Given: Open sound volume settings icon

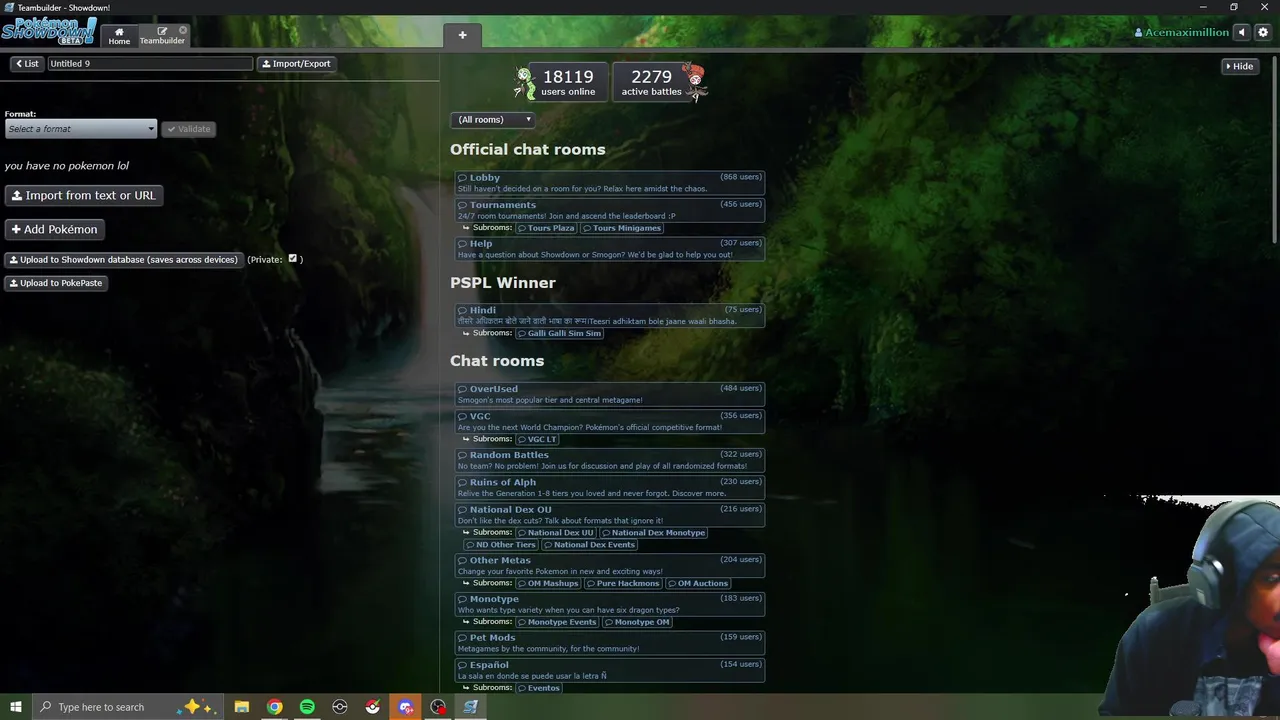Looking at the screenshot, I should (x=1242, y=33).
